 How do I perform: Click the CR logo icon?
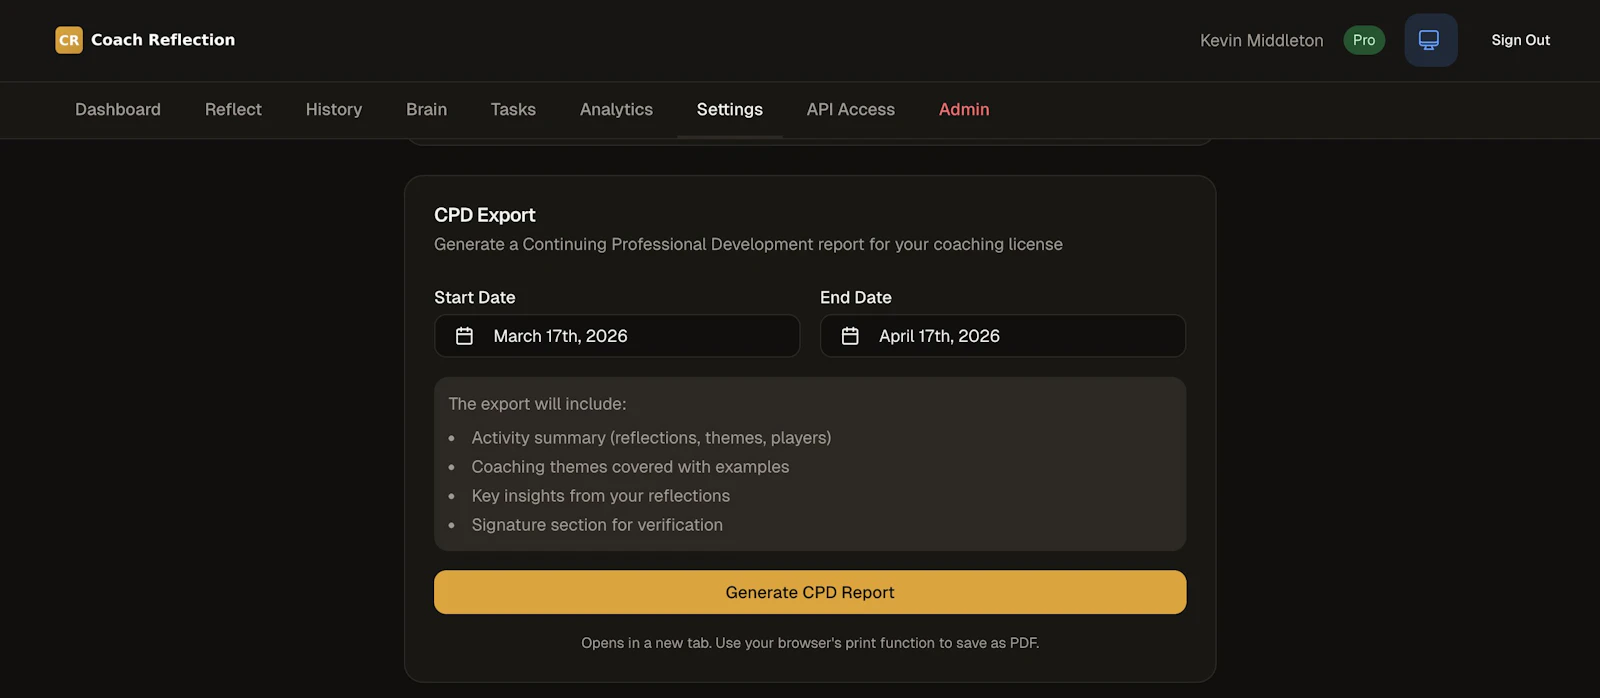coord(69,40)
